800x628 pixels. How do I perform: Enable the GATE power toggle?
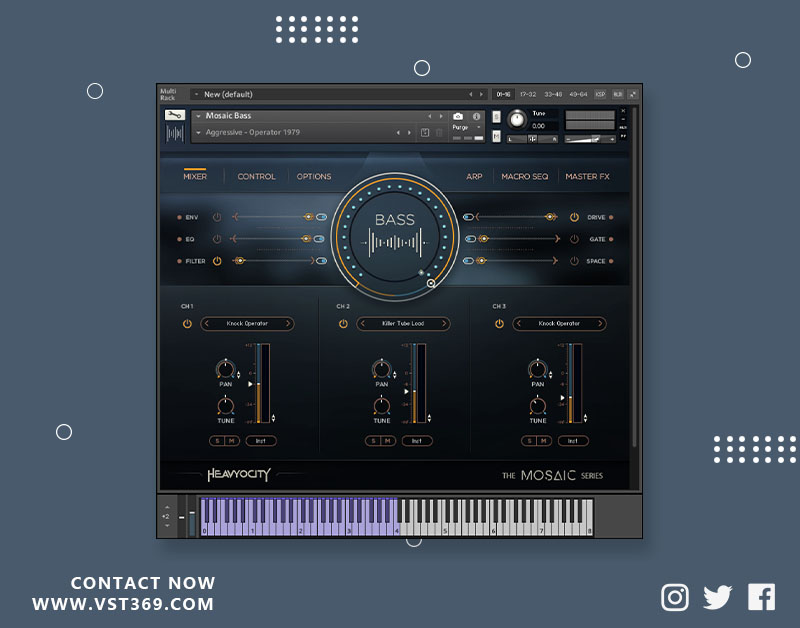[574, 239]
